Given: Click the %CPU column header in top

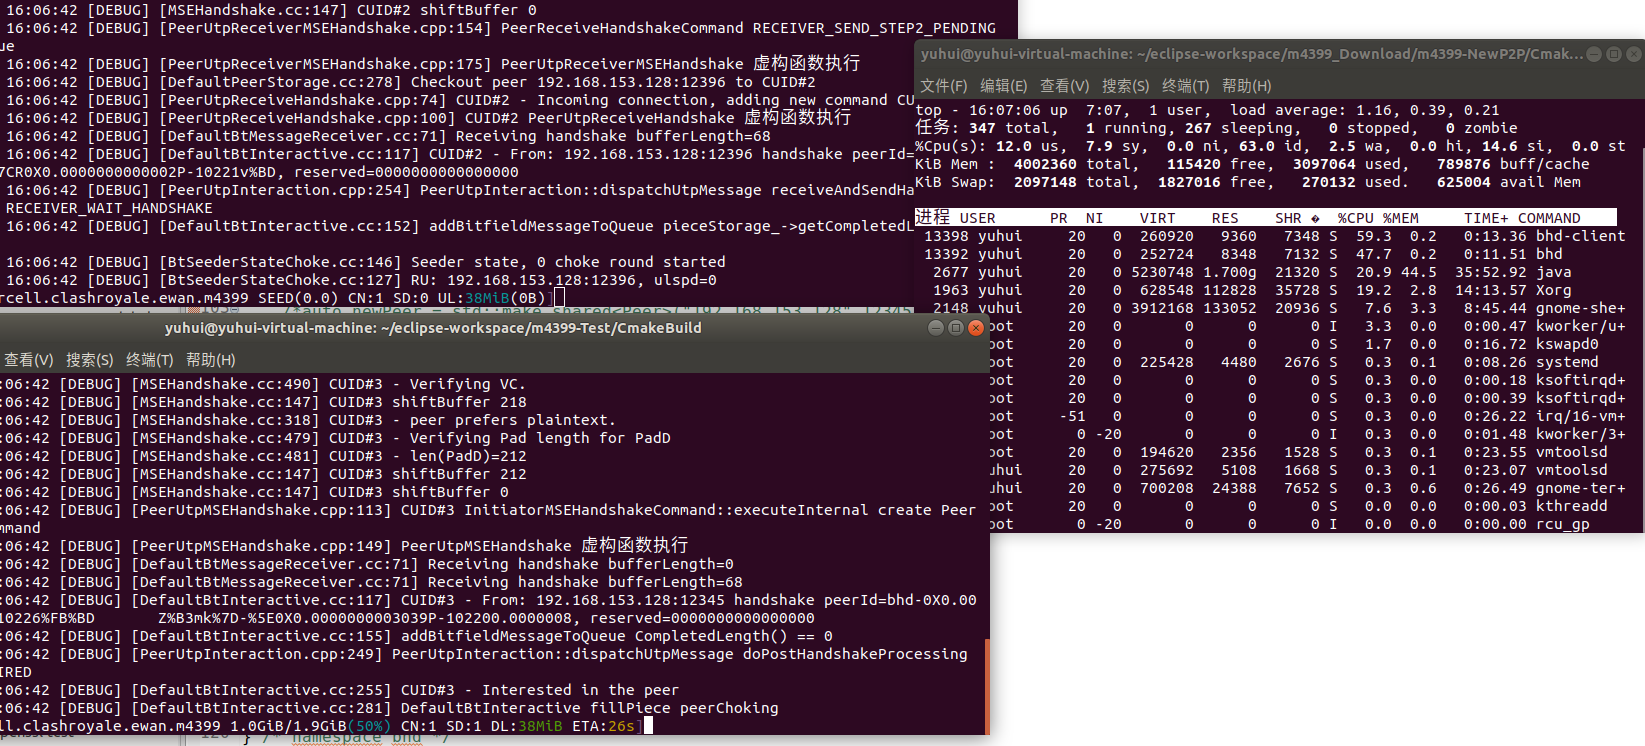Looking at the screenshot, I should tap(1355, 218).
